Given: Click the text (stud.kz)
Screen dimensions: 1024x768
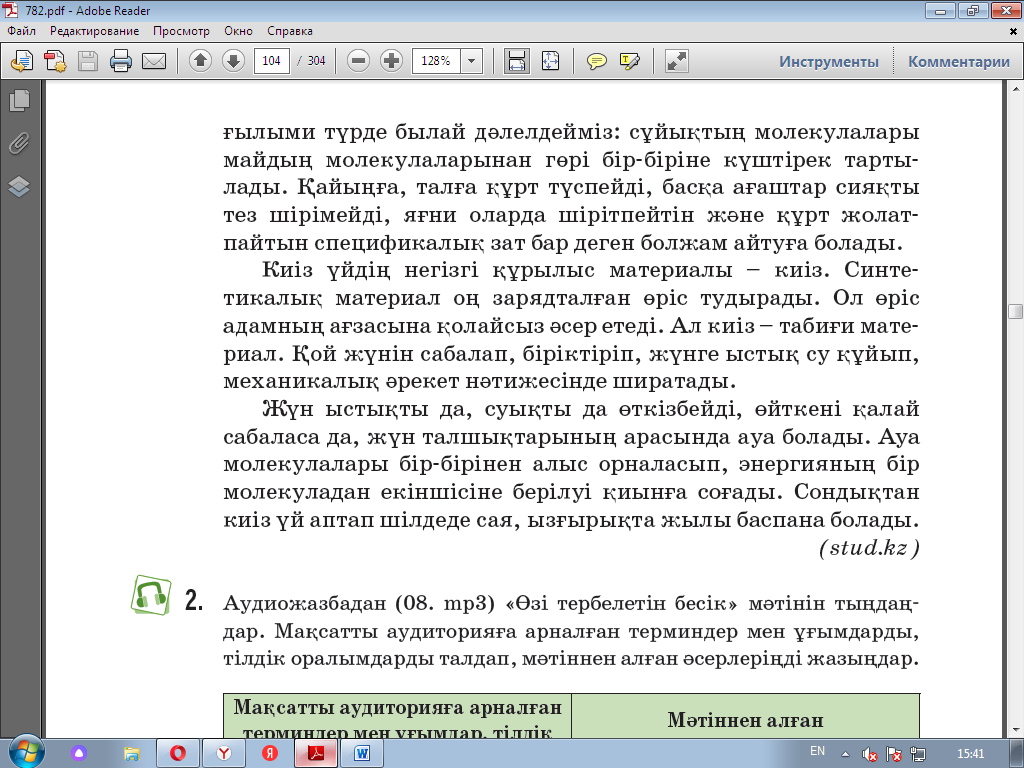Looking at the screenshot, I should (869, 547).
